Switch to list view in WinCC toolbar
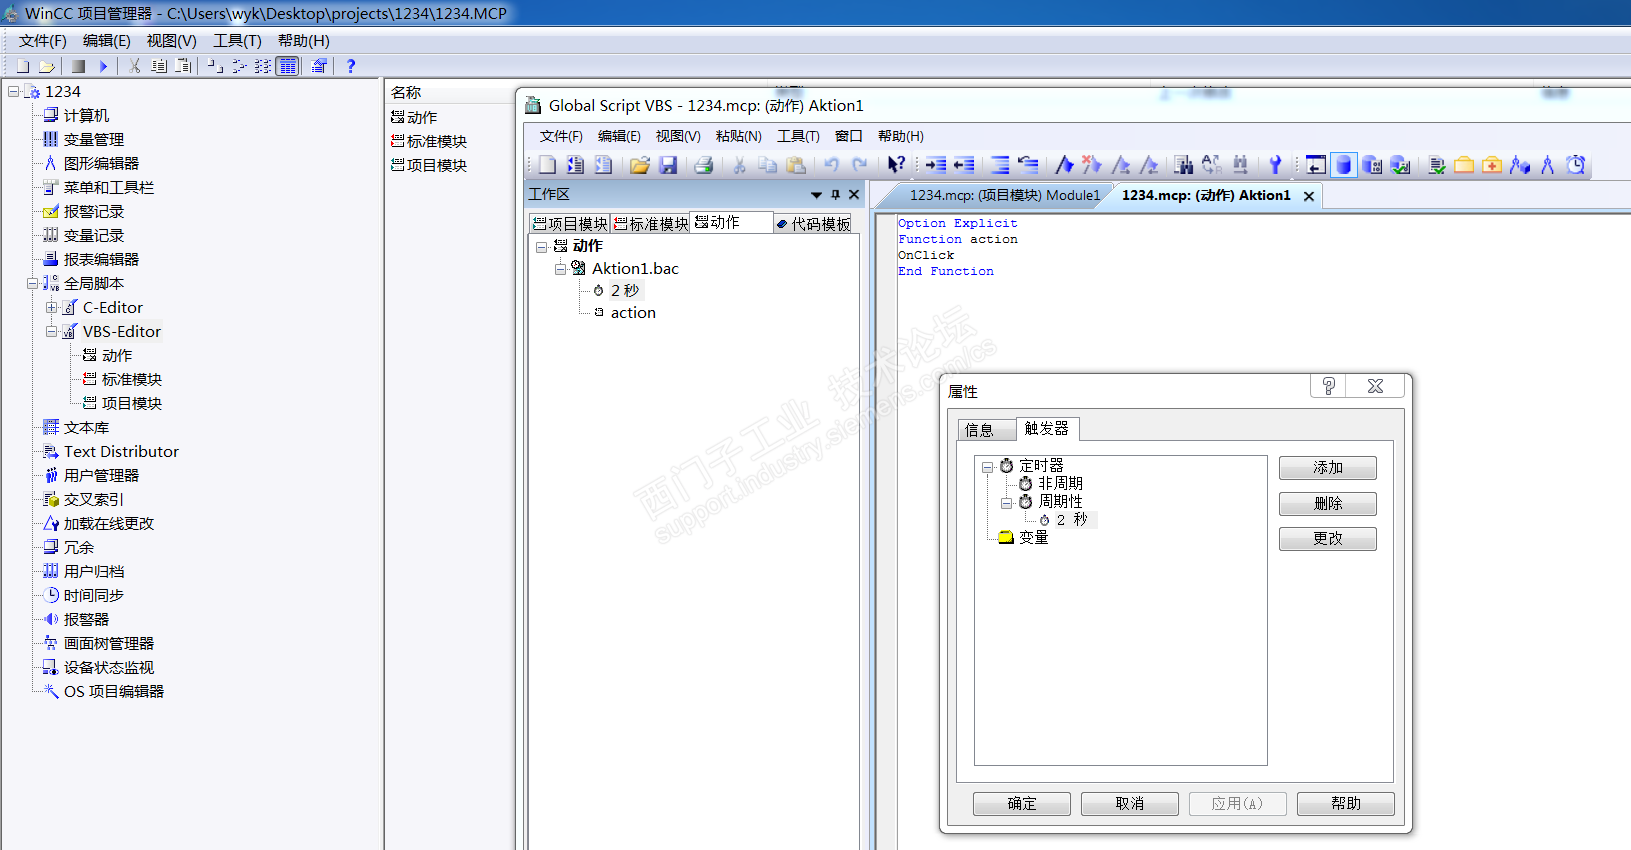 (x=263, y=66)
